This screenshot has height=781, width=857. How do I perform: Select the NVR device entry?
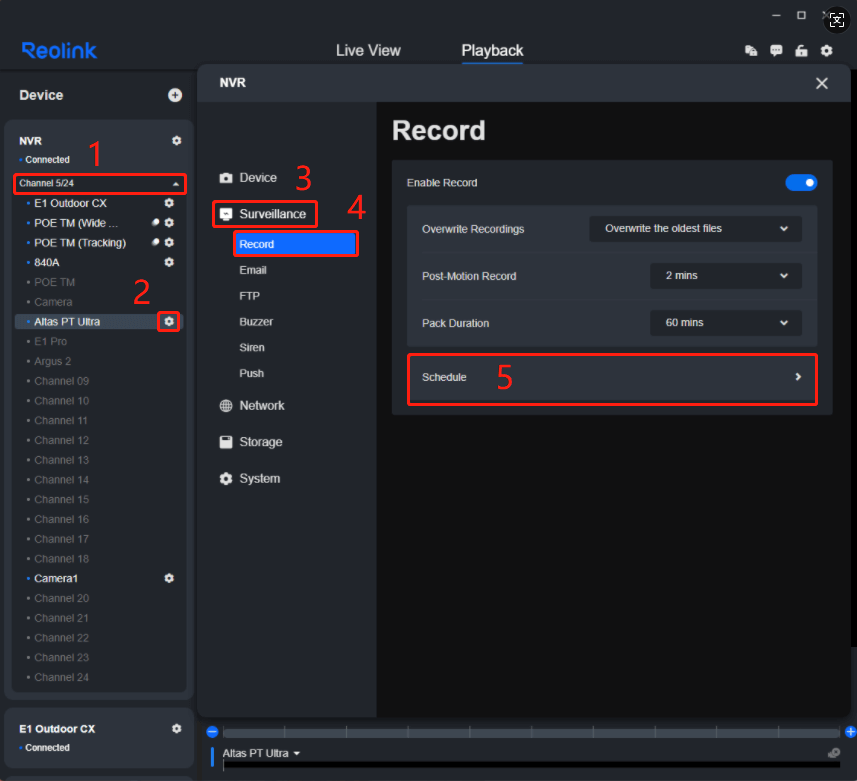[x=30, y=140]
